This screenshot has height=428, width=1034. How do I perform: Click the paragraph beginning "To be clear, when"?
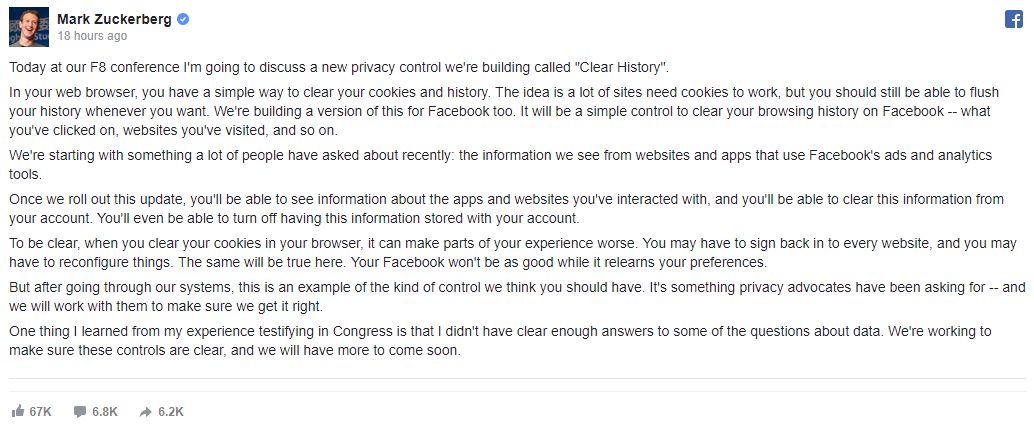click(513, 253)
